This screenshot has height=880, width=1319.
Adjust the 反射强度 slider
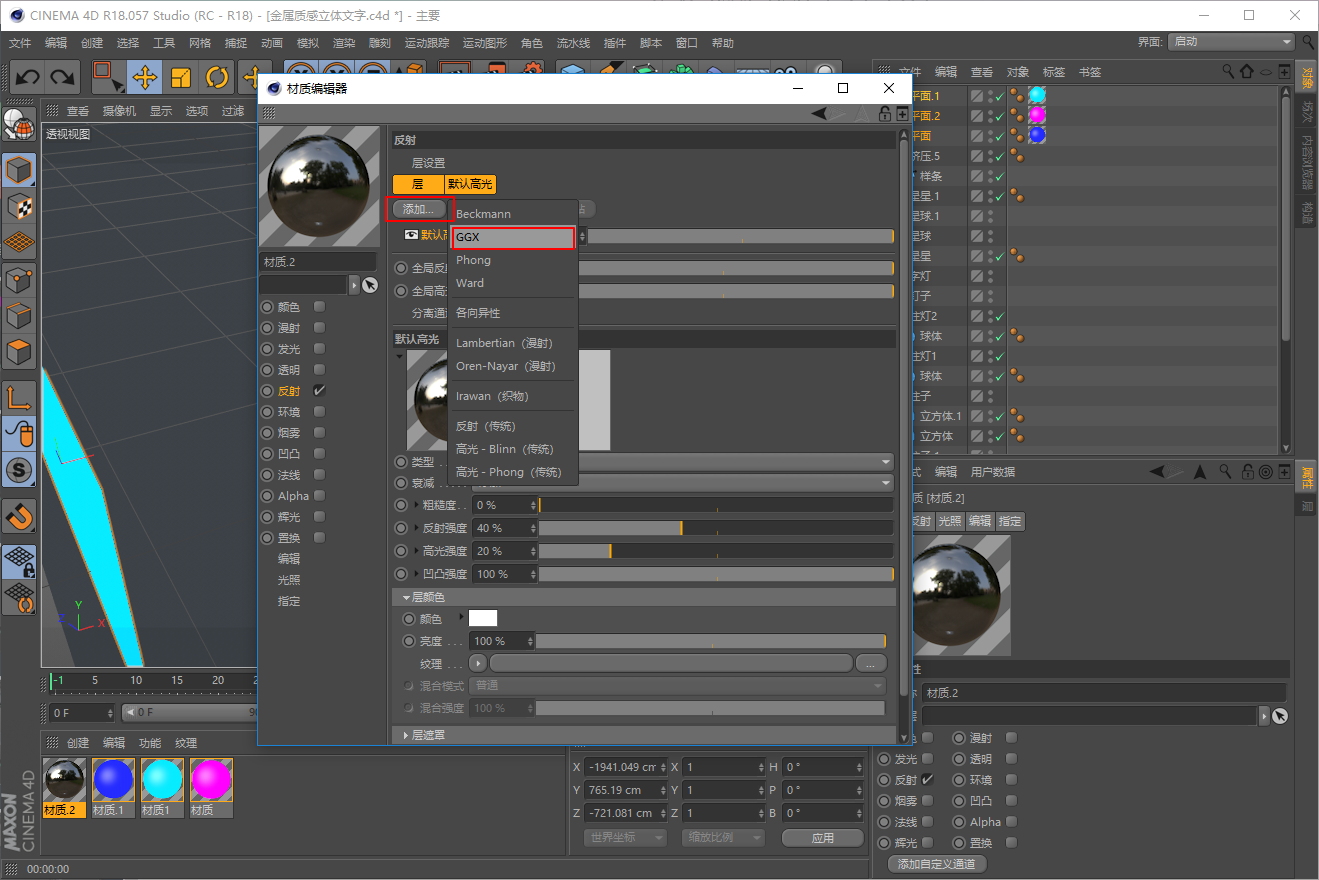pyautogui.click(x=716, y=528)
